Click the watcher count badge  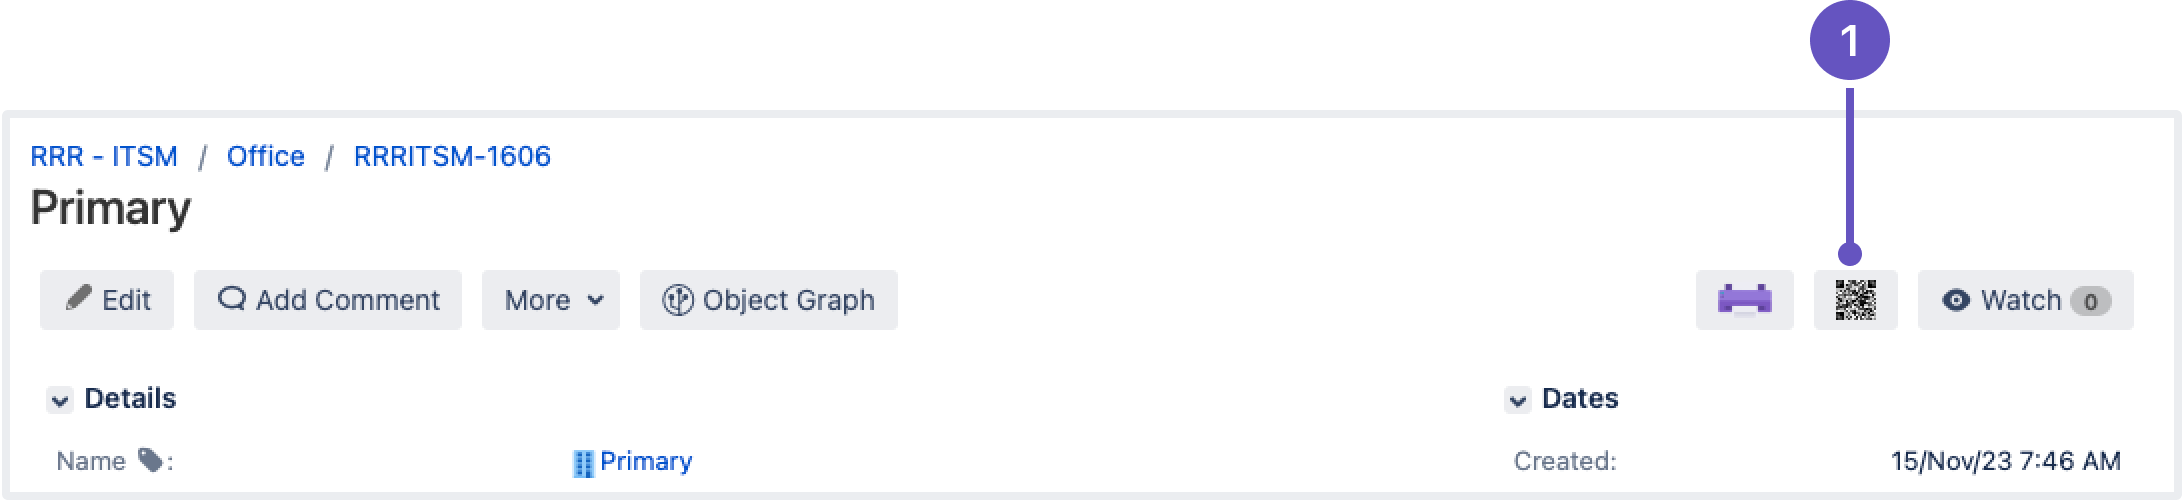click(2090, 301)
